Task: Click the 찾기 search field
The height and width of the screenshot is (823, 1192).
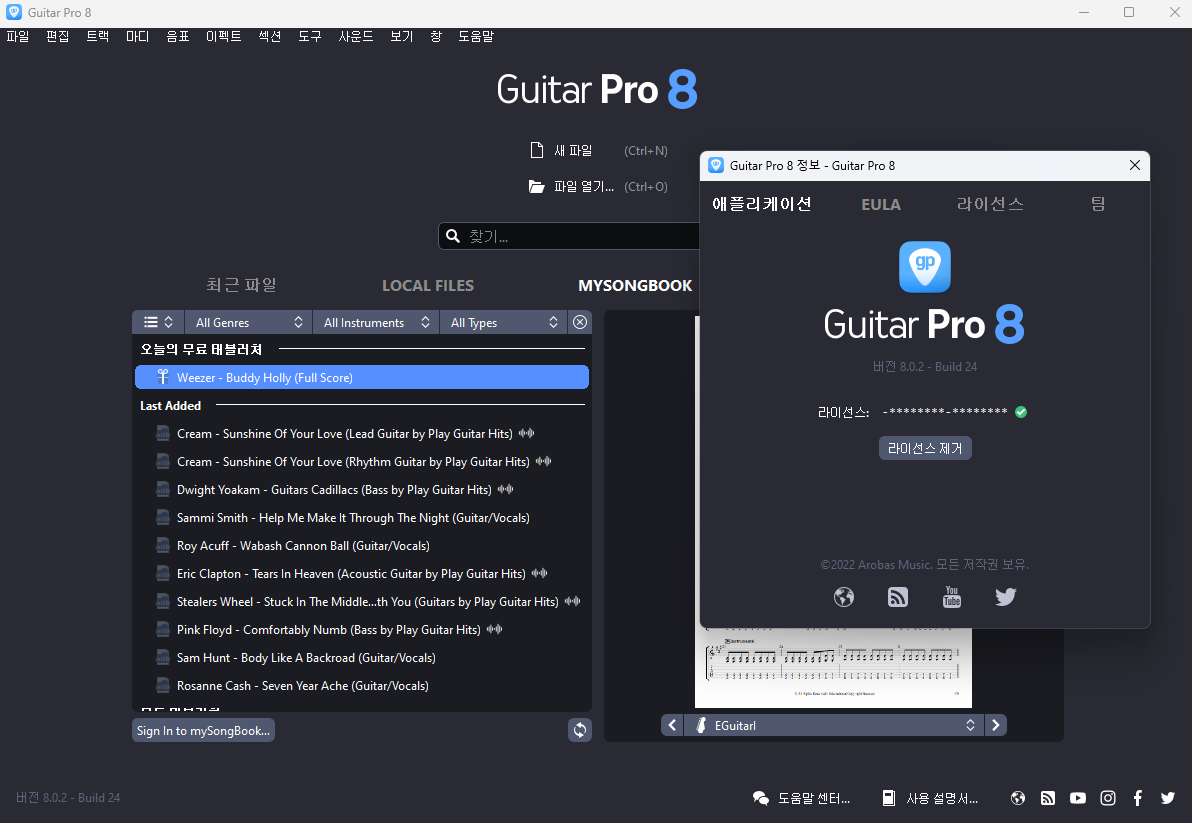Action: [569, 236]
